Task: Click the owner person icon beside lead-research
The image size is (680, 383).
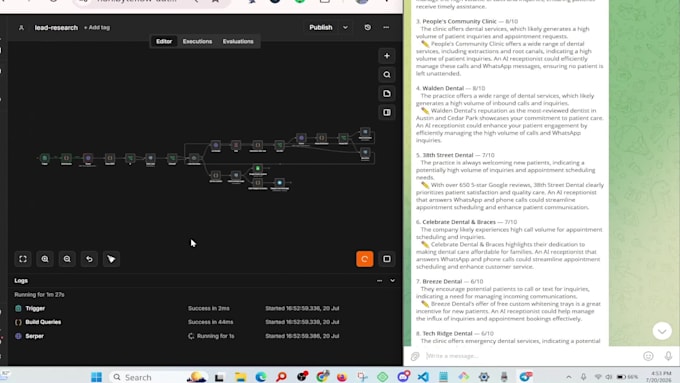Action: (x=21, y=27)
